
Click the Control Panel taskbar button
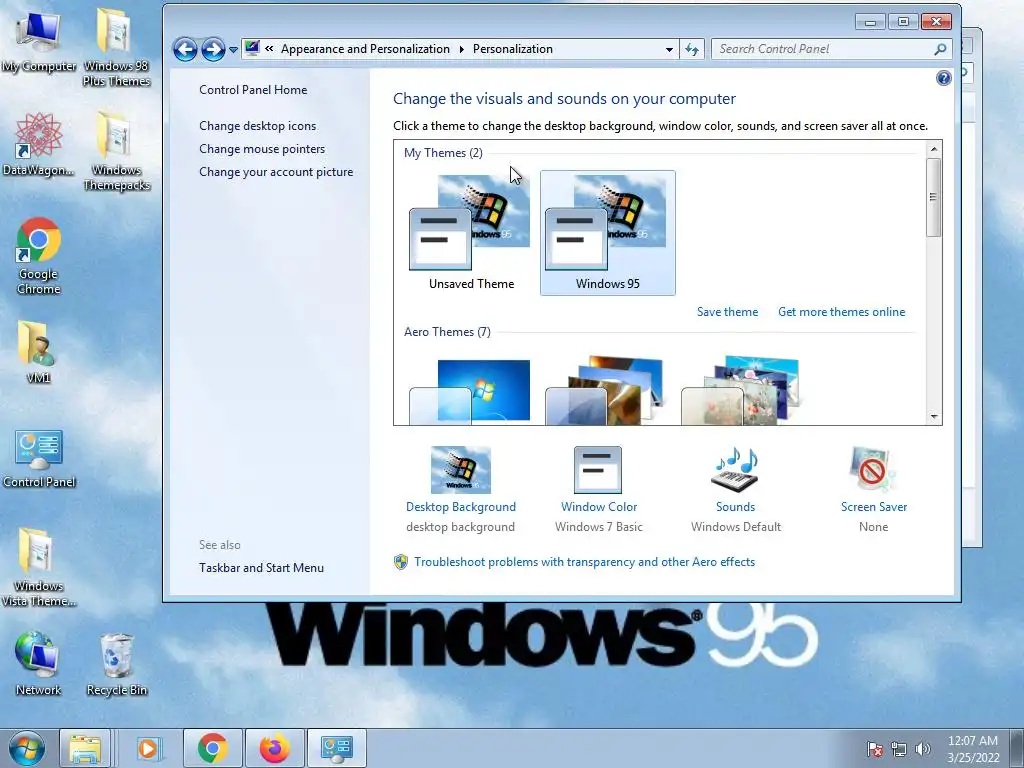tap(337, 748)
